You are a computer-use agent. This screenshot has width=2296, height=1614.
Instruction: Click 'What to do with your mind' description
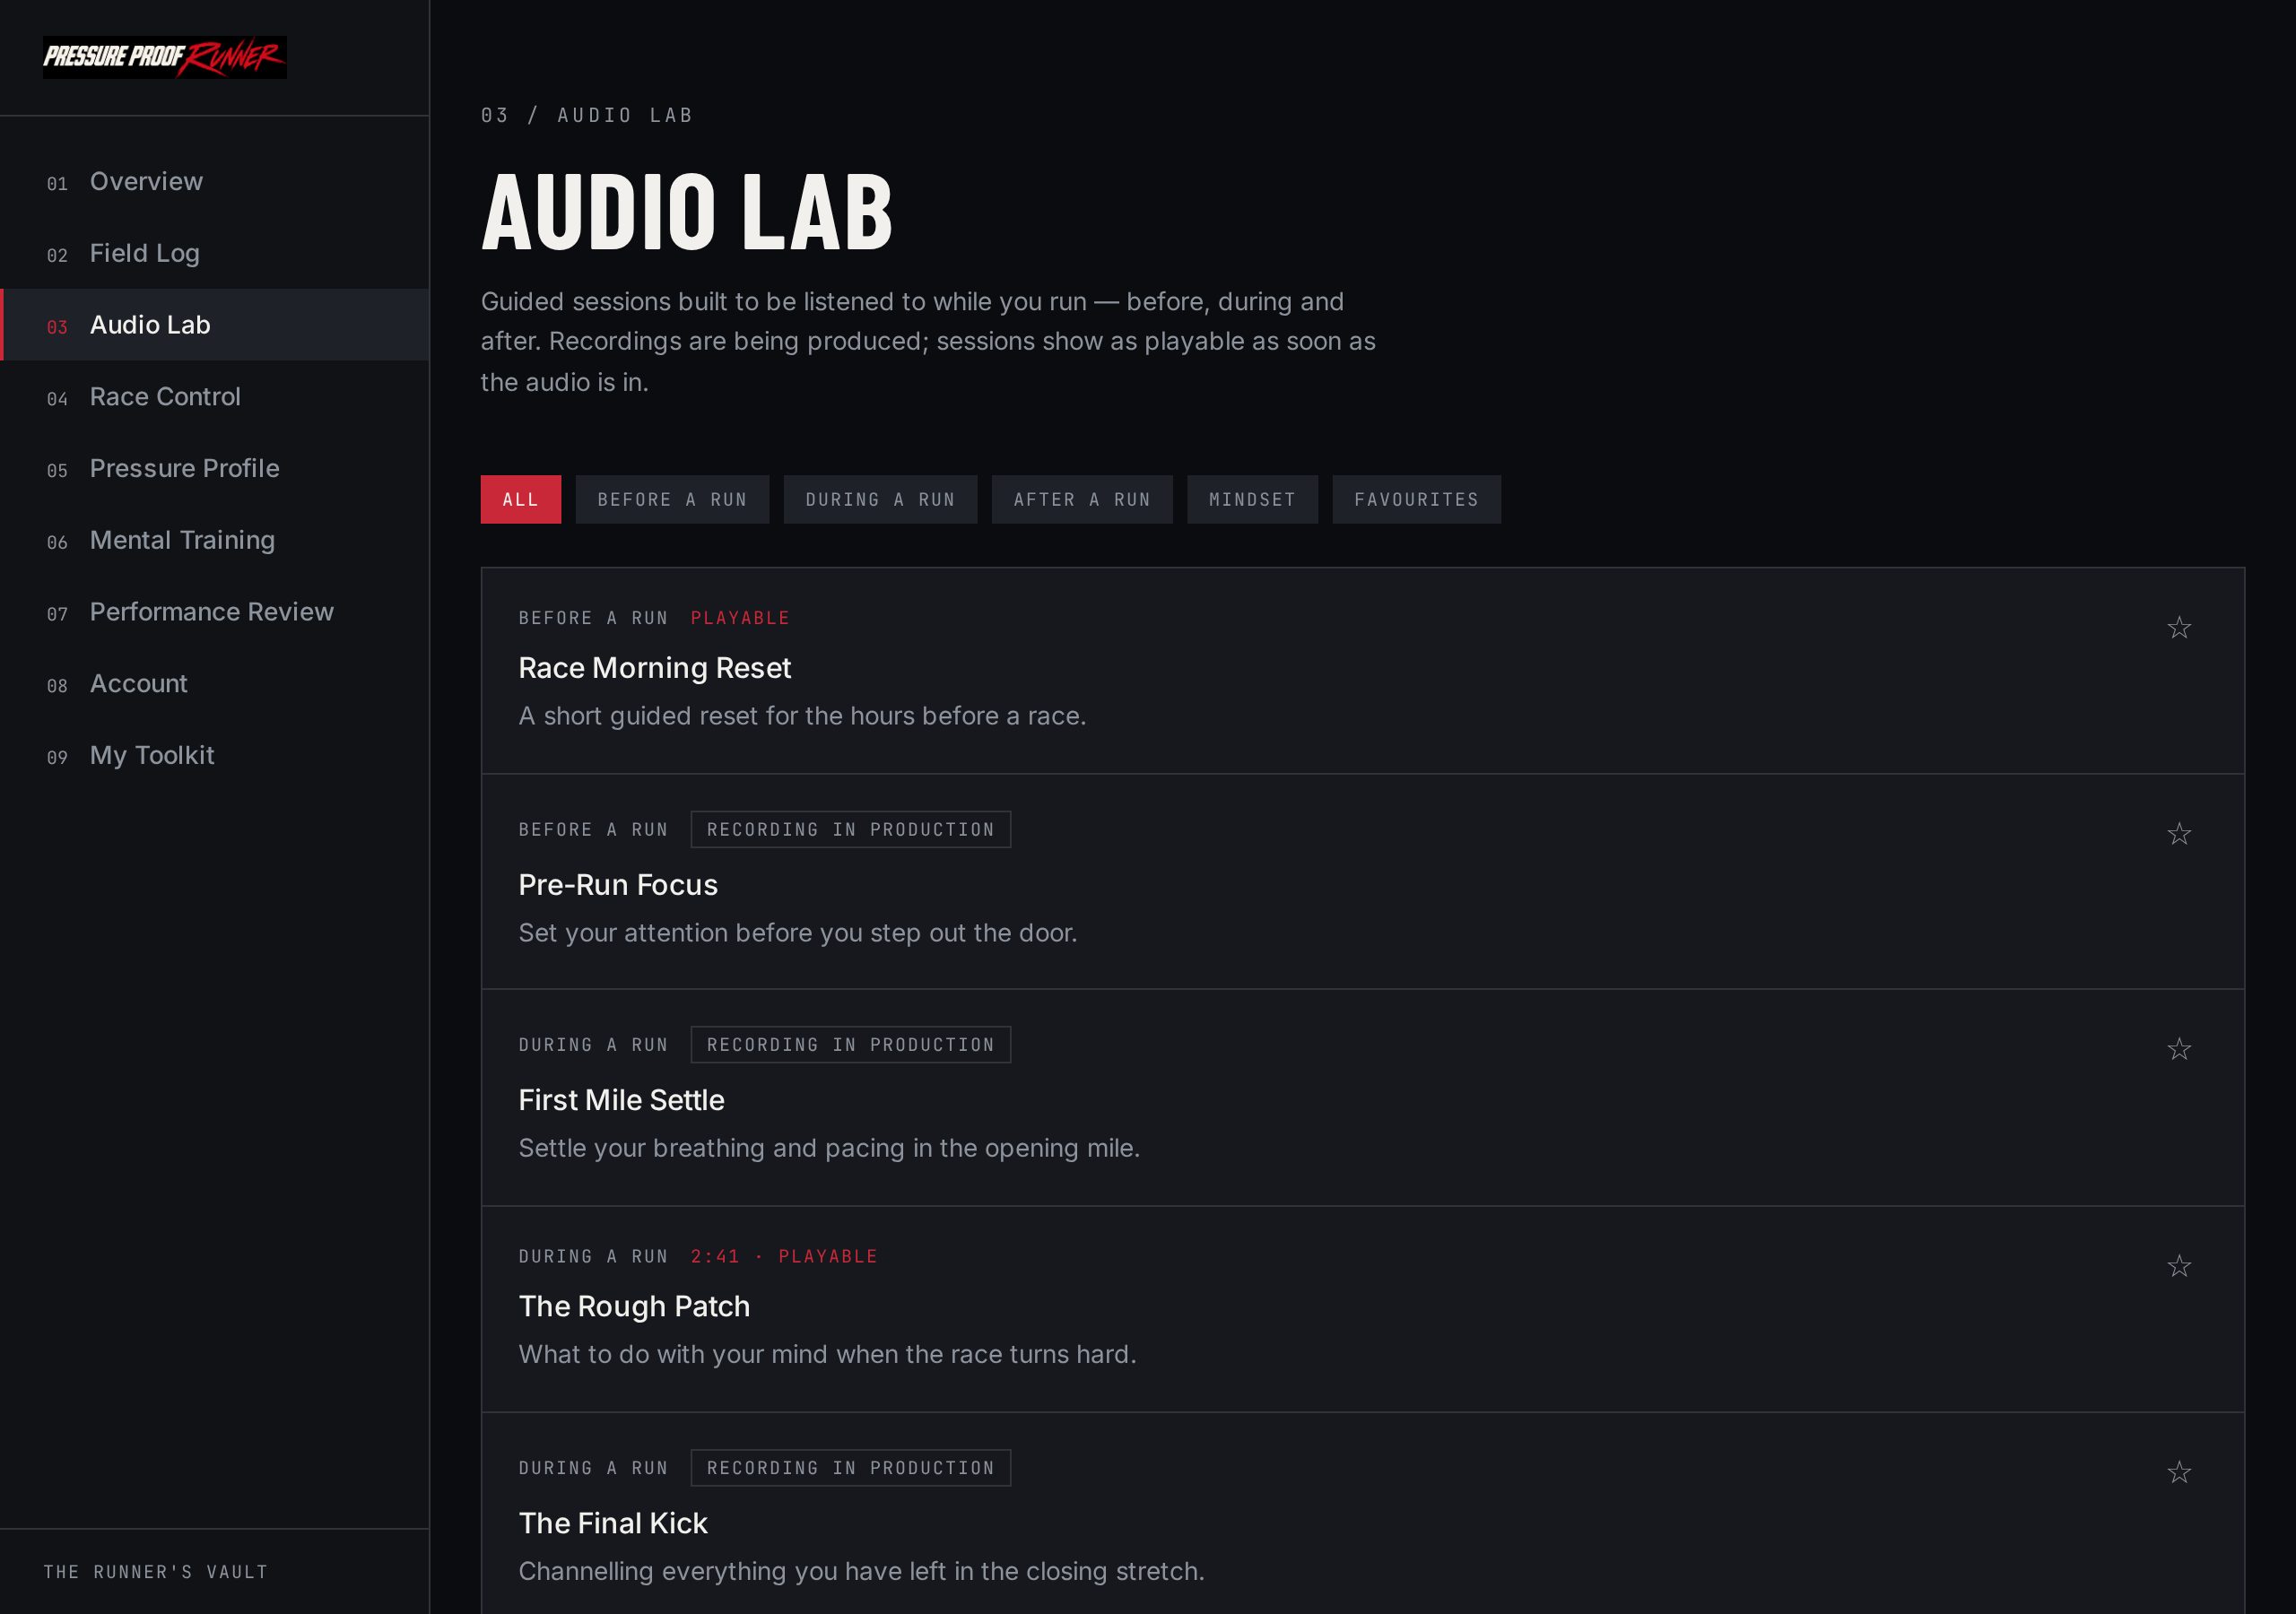[827, 1354]
